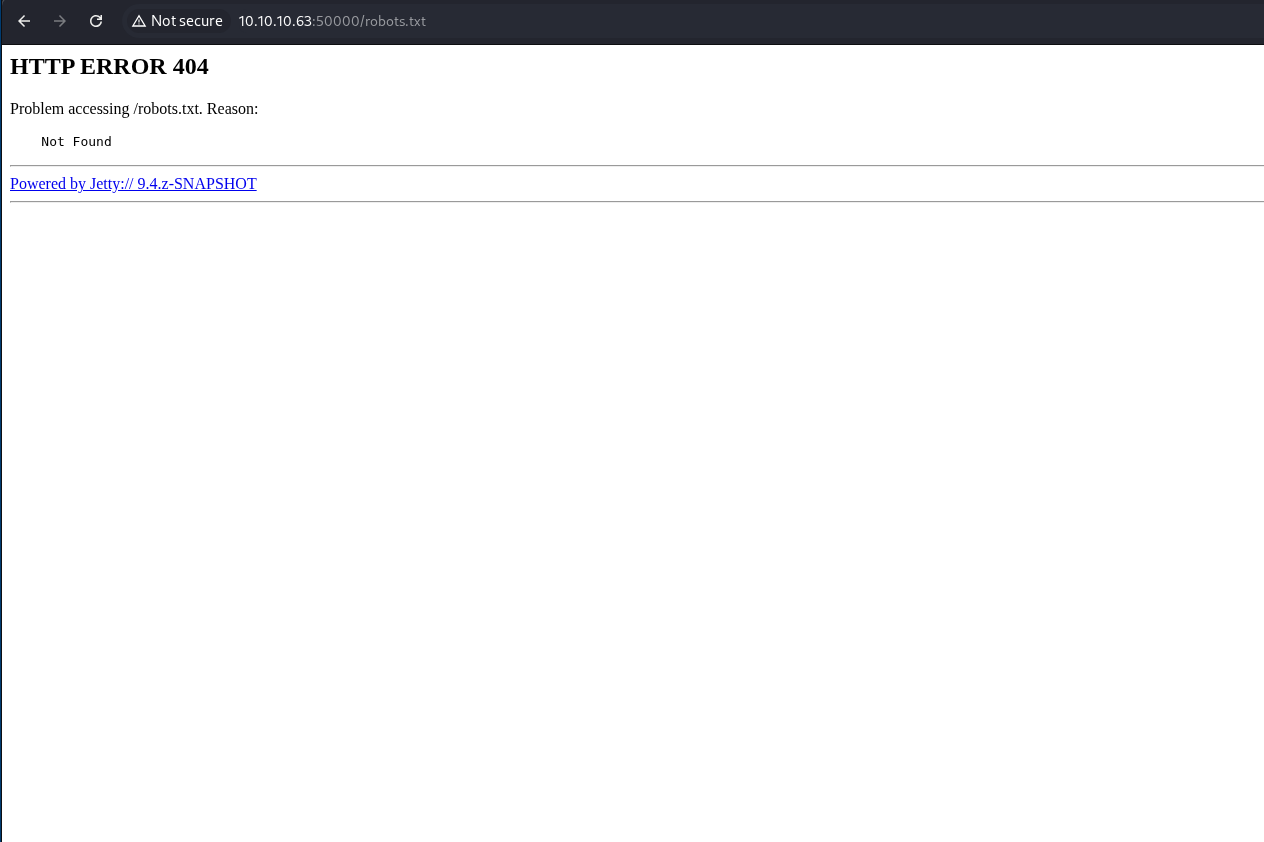
Task: Click the 404 number in the heading
Action: pyautogui.click(x=190, y=67)
